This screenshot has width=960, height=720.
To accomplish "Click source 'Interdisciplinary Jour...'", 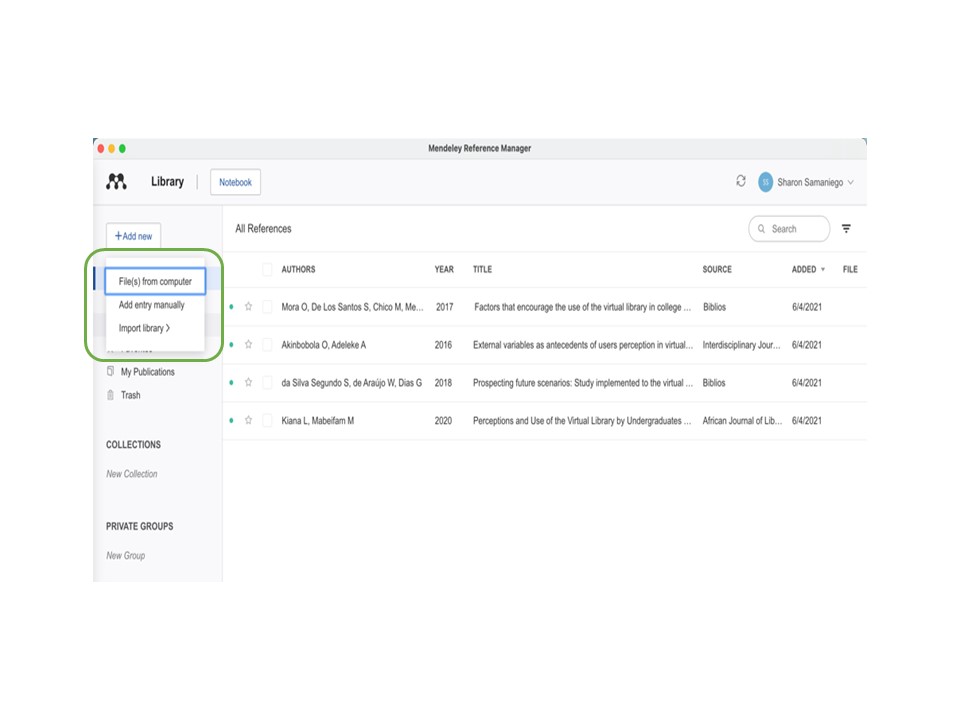I will pyautogui.click(x=741, y=345).
